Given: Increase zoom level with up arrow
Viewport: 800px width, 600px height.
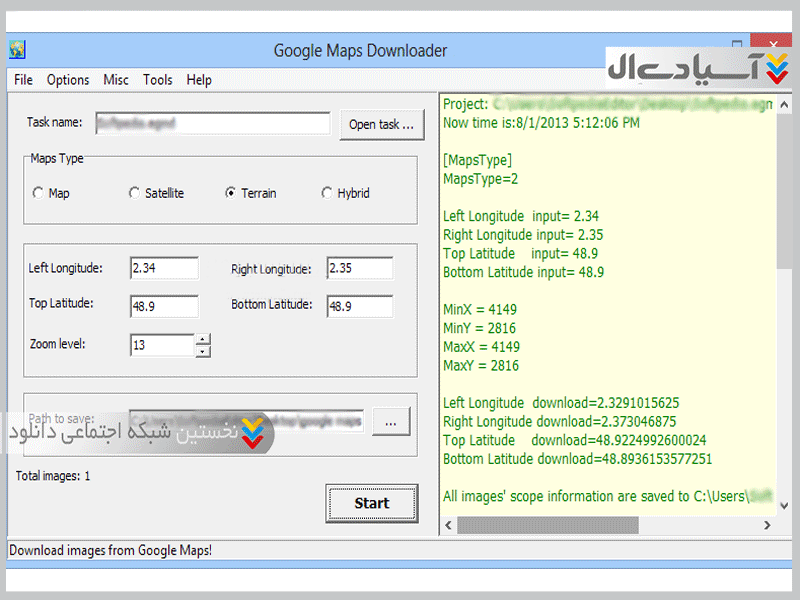Looking at the screenshot, I should pyautogui.click(x=203, y=339).
